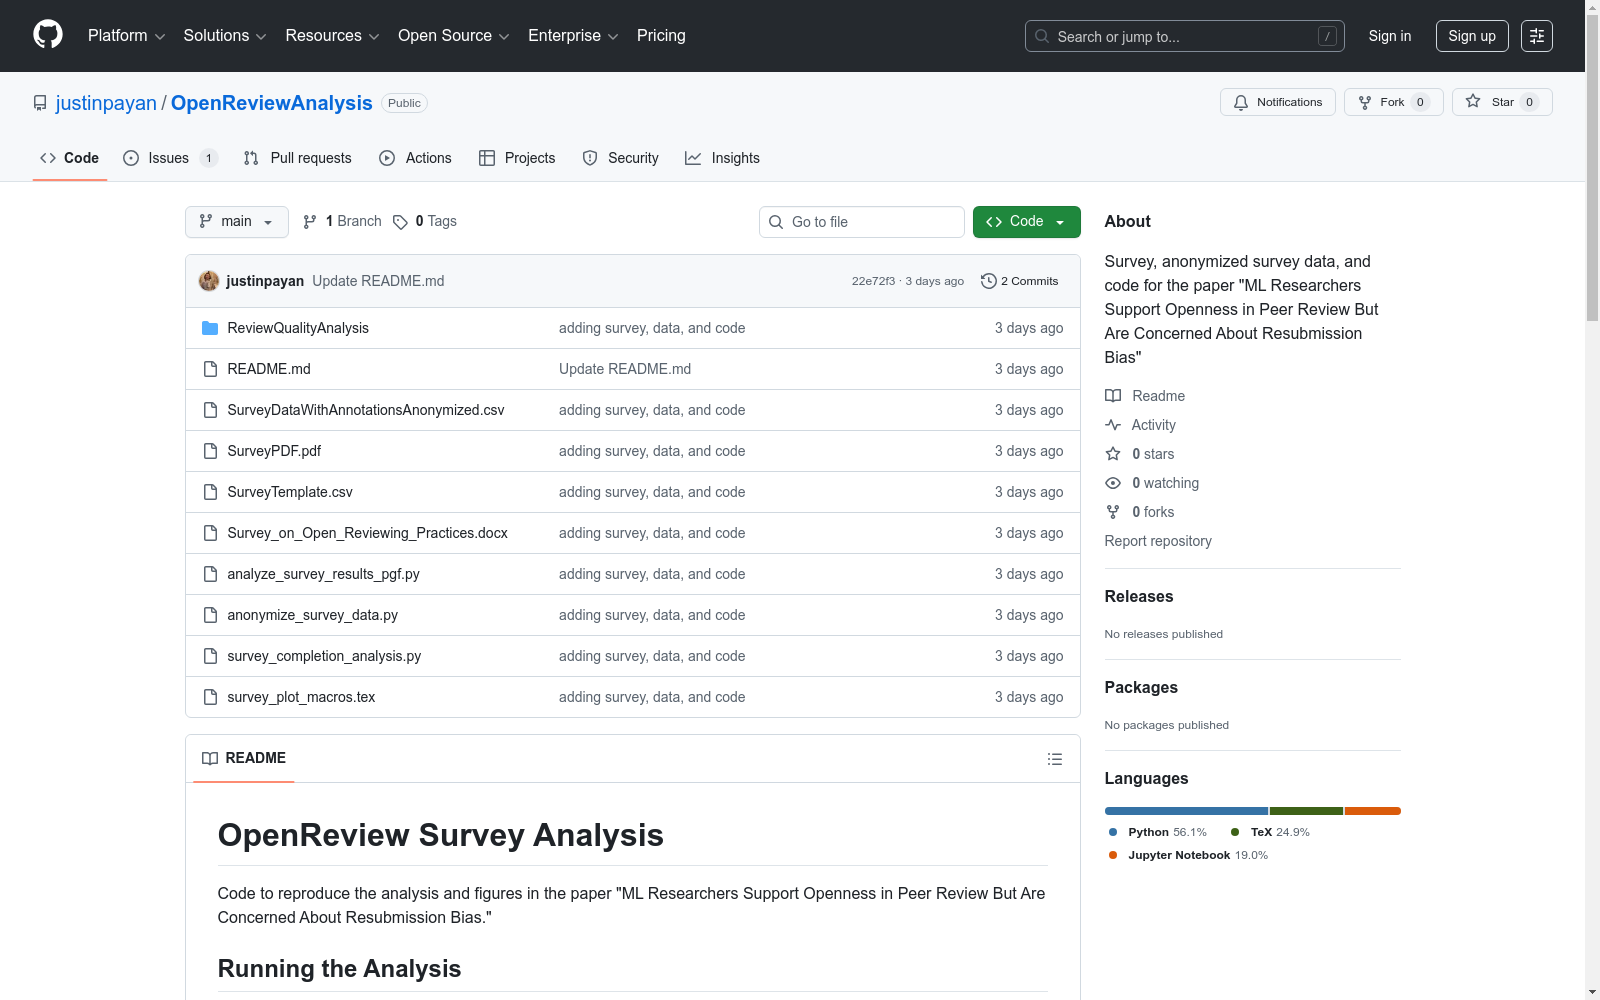The image size is (1600, 1000).
Task: Open the ReviewQualityAnalysis folder icon
Action: point(210,328)
